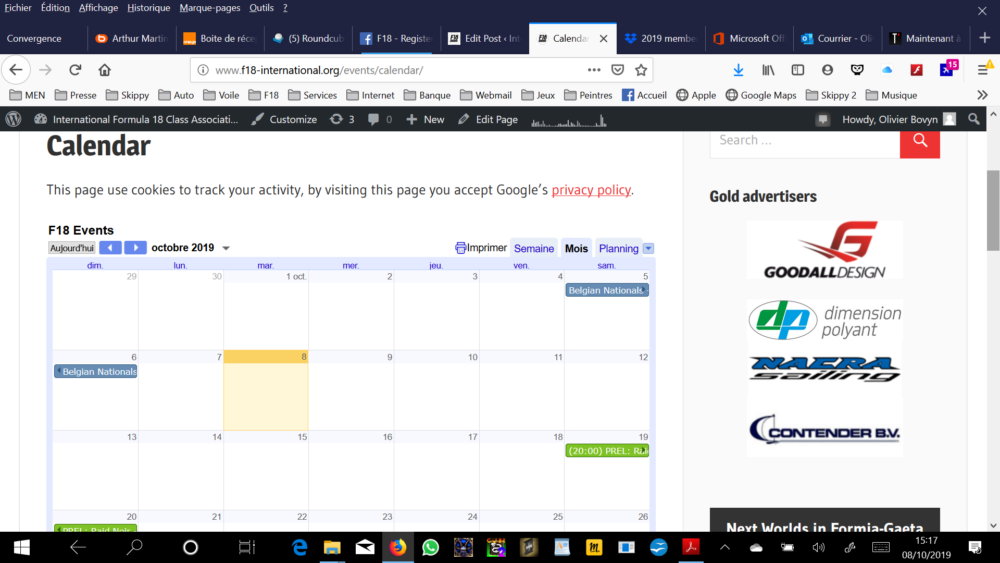This screenshot has height=563, width=1000.
Task: Open the Banque bookmarks folder
Action: click(x=427, y=95)
